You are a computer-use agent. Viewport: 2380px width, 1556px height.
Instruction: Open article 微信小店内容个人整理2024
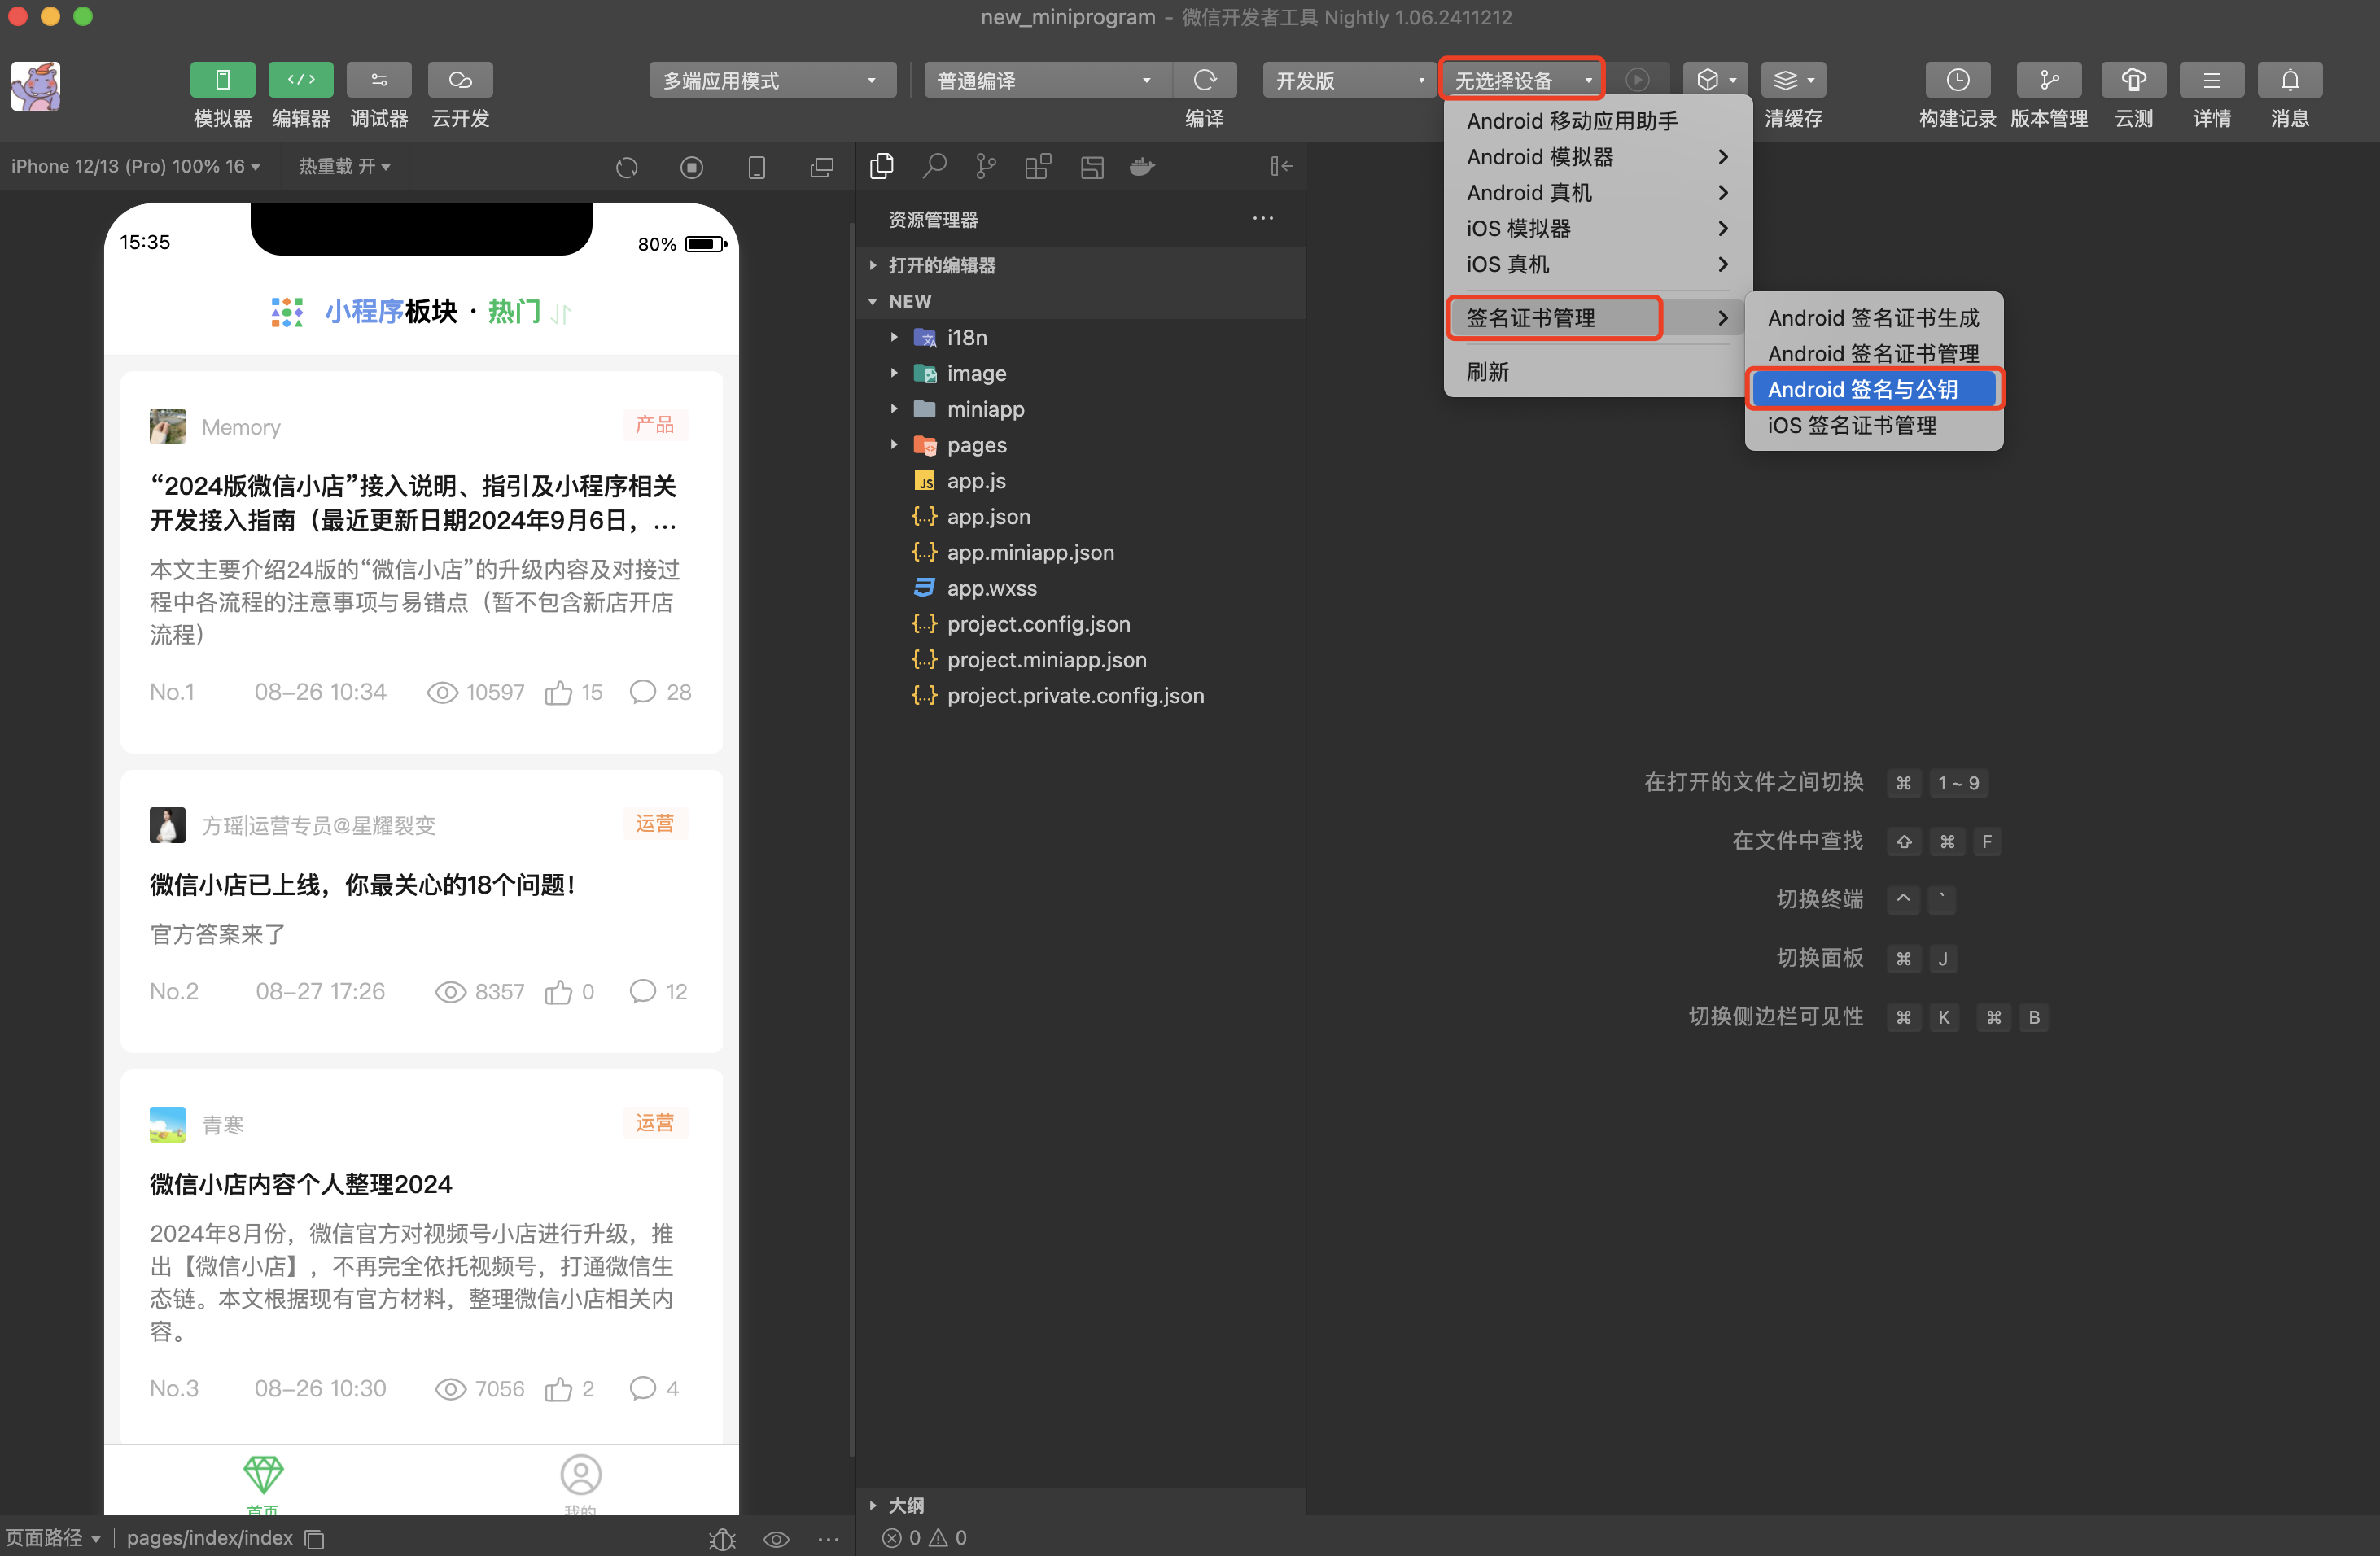click(421, 1255)
